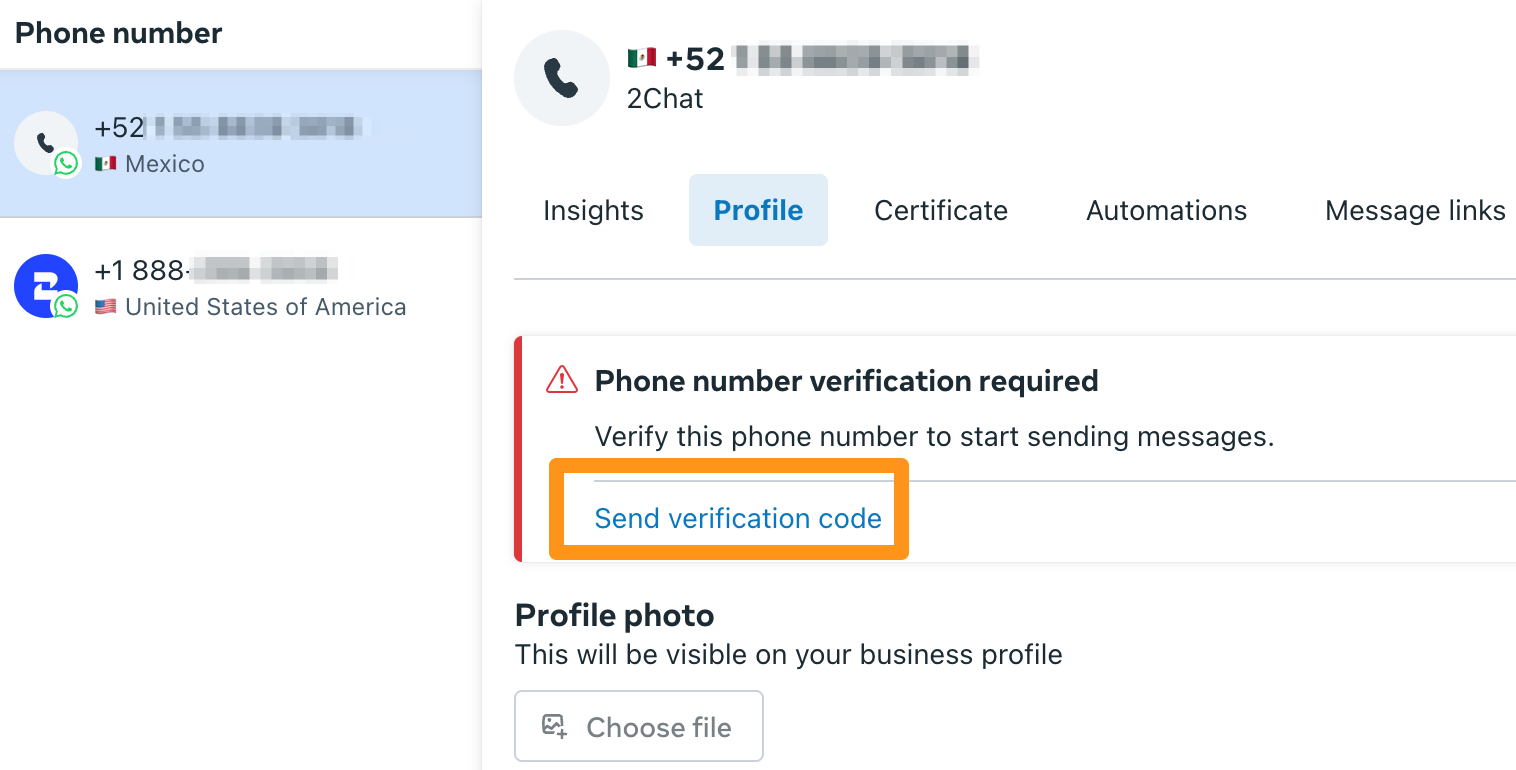Click the Send verification code link

click(x=738, y=518)
